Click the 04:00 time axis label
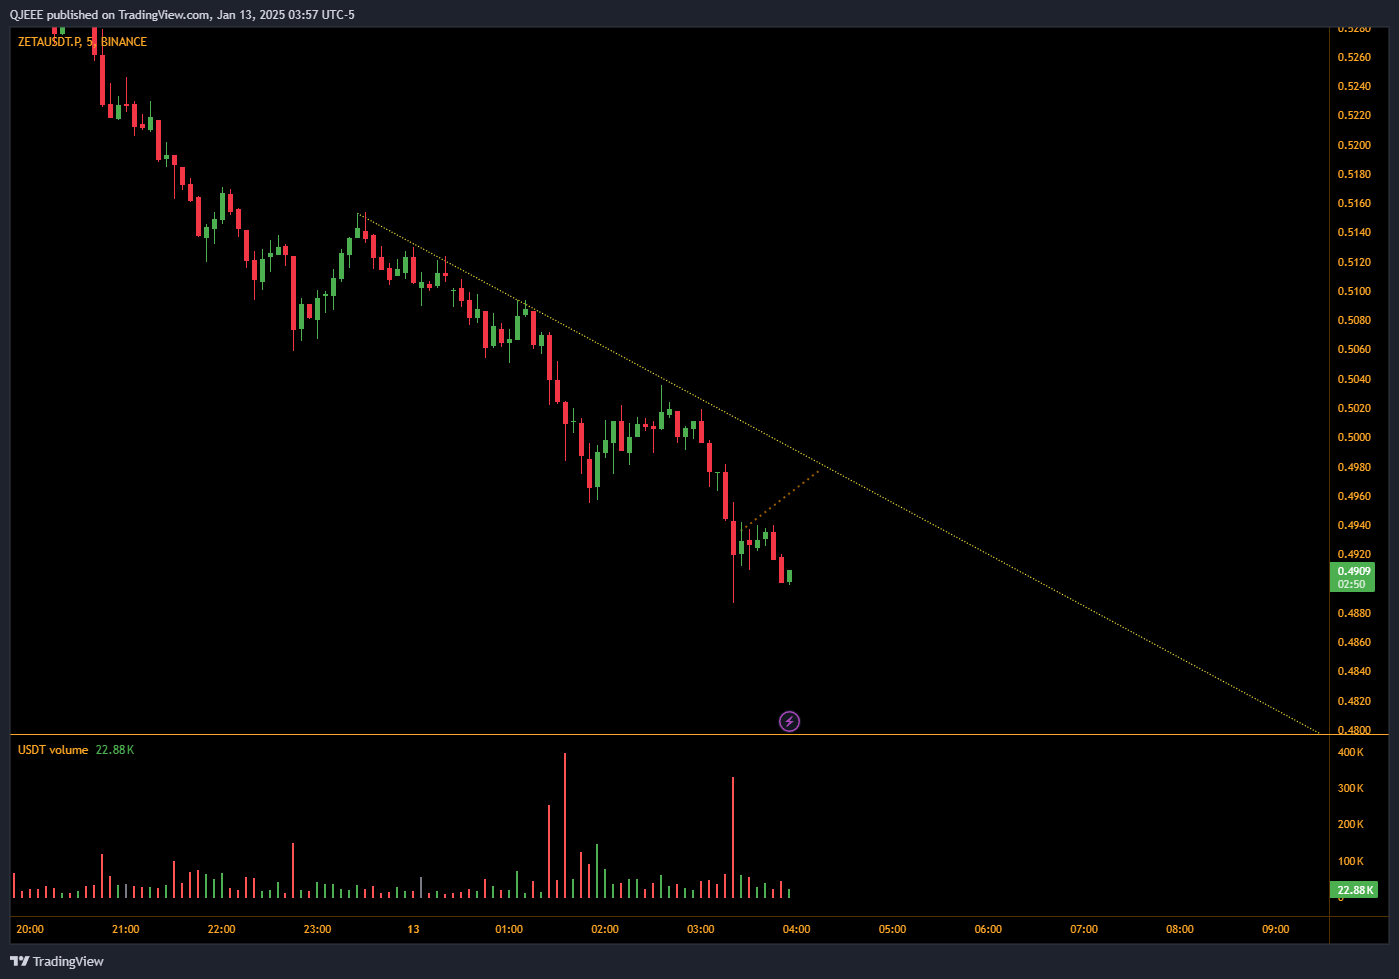1399x979 pixels. (x=797, y=929)
